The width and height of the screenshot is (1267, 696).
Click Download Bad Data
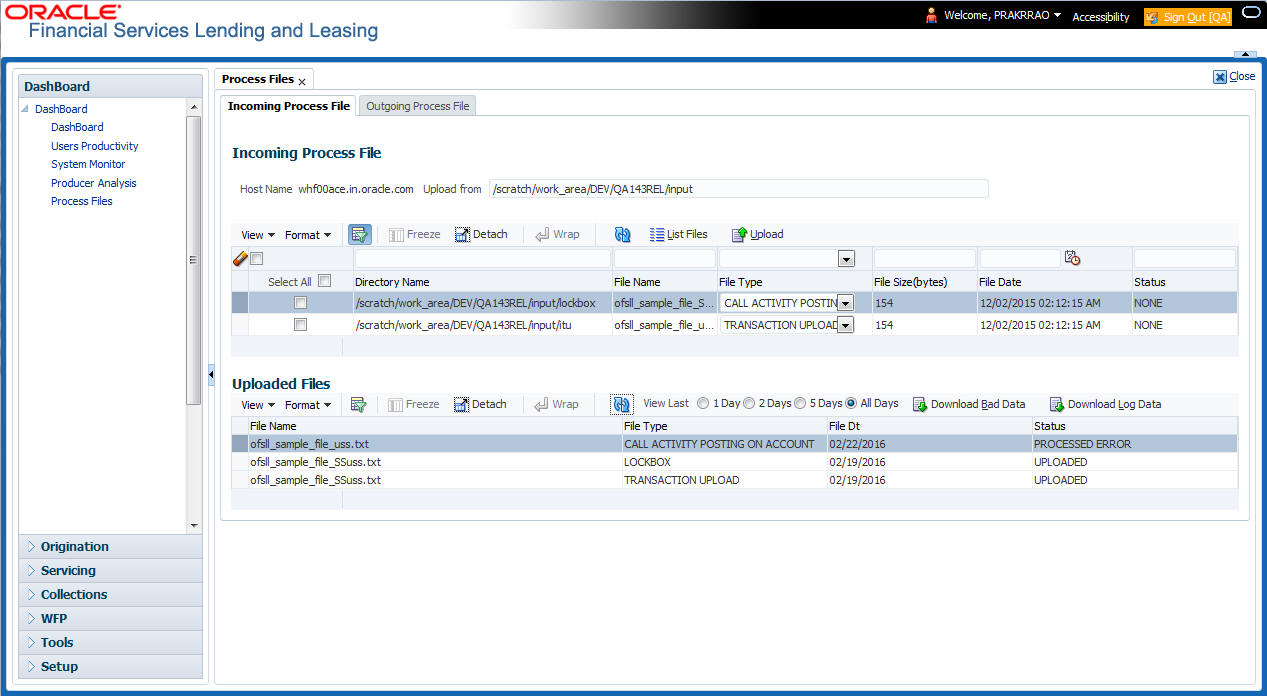968,404
